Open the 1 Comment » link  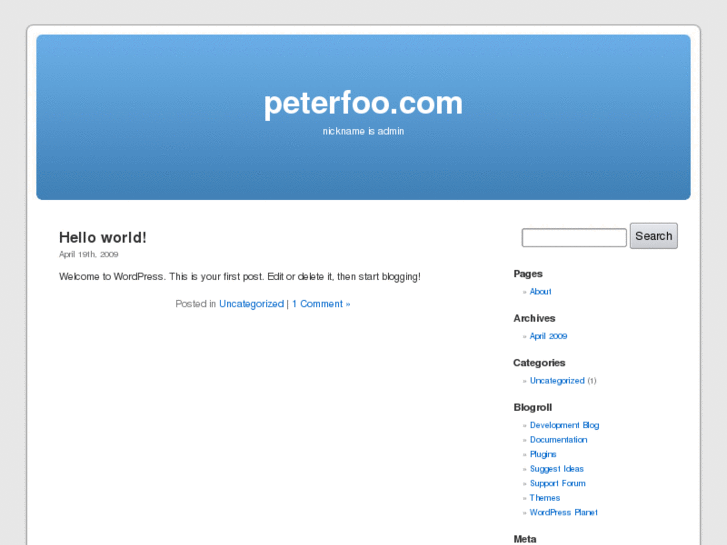[x=321, y=304]
